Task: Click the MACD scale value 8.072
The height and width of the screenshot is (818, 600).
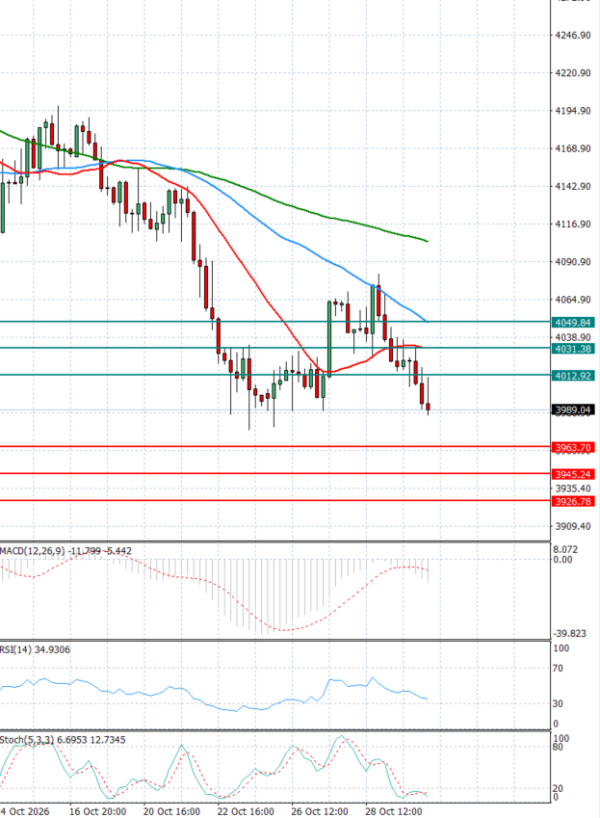Action: (x=566, y=550)
